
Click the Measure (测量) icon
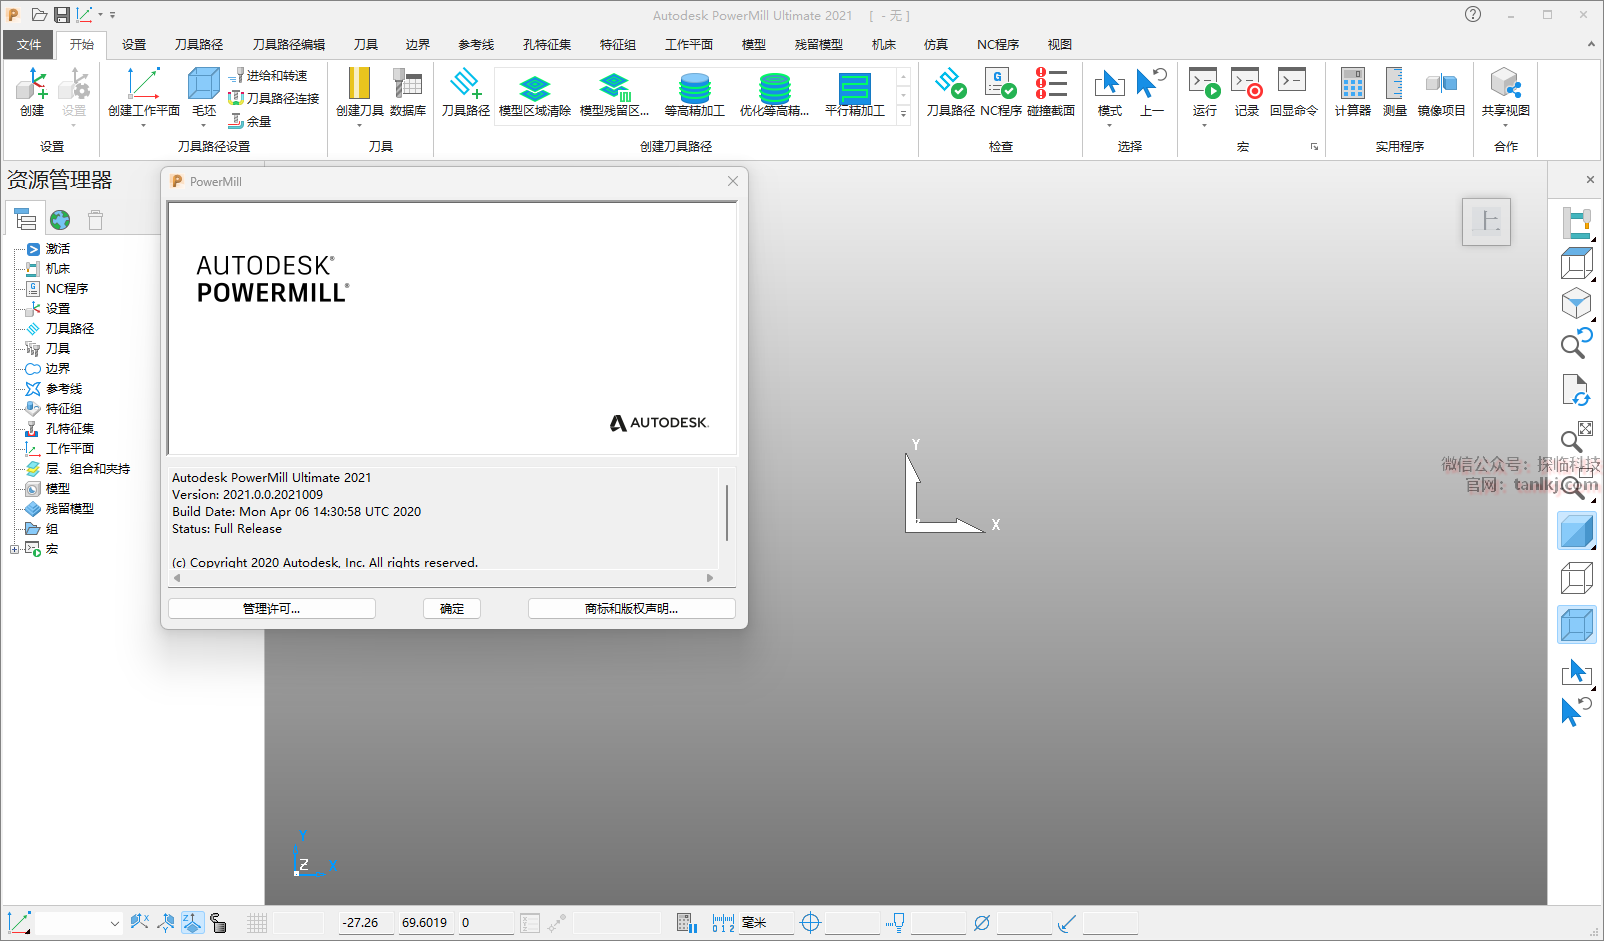click(1394, 91)
